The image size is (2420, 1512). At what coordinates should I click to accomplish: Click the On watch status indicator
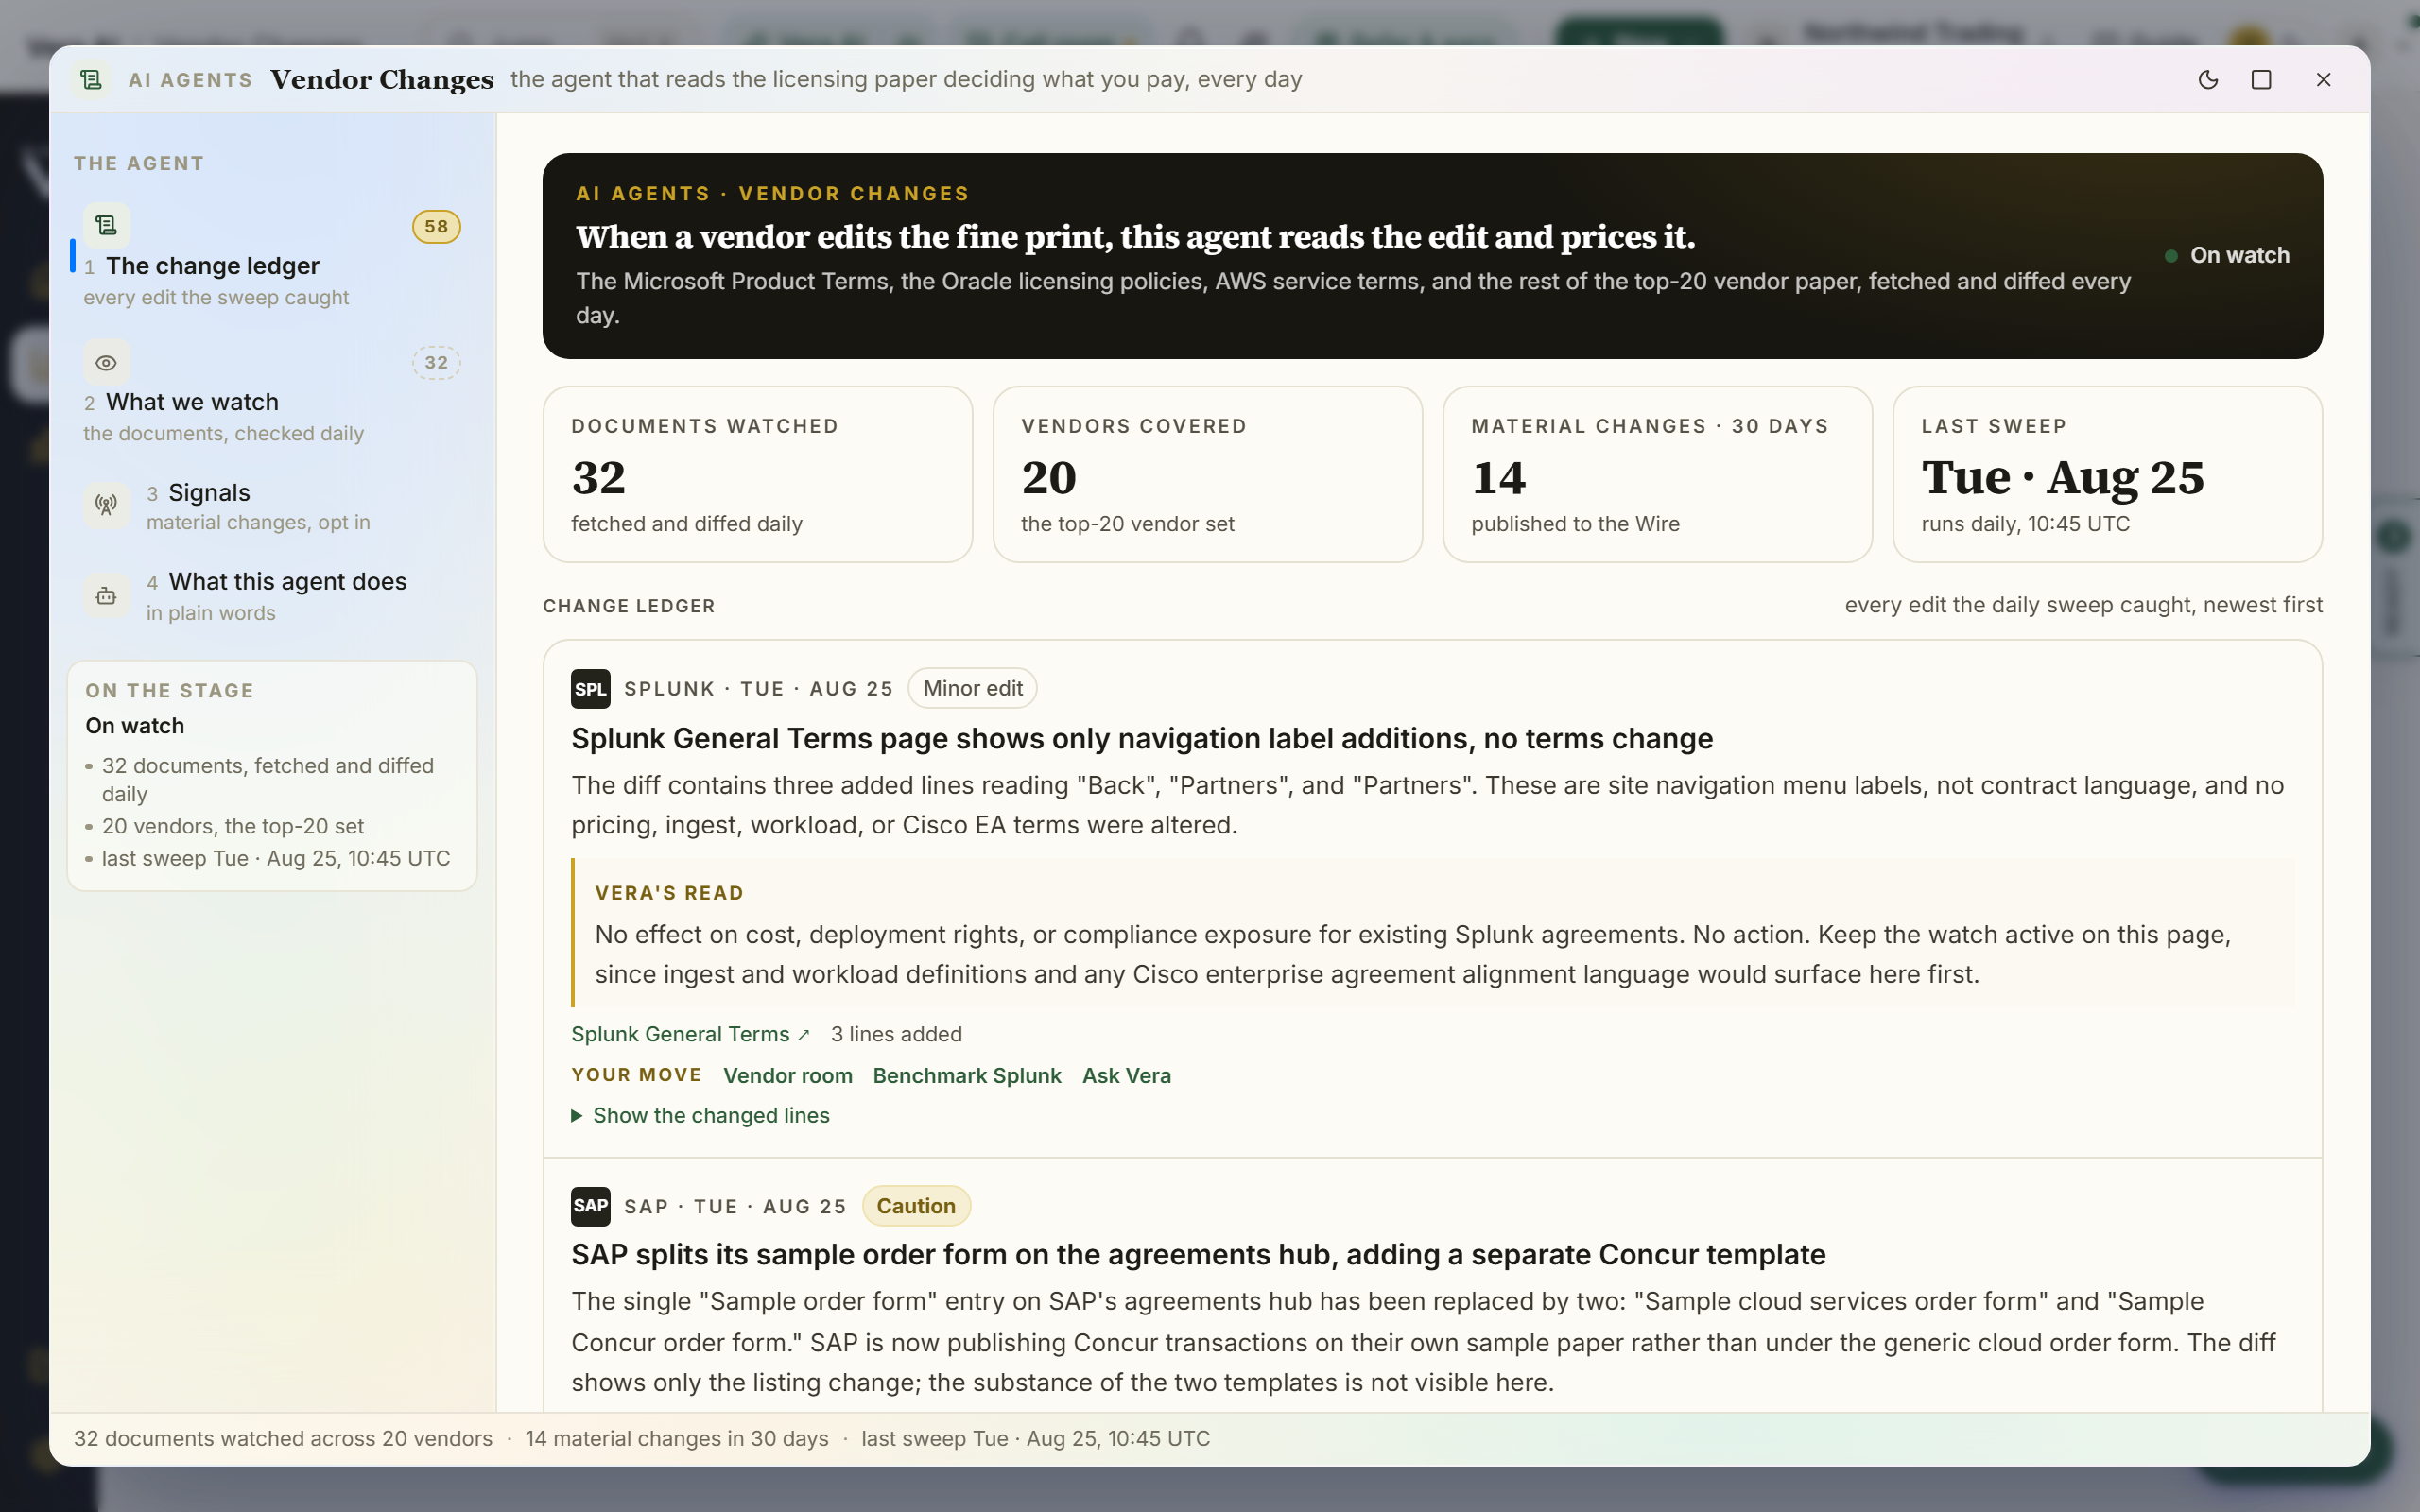click(2227, 256)
